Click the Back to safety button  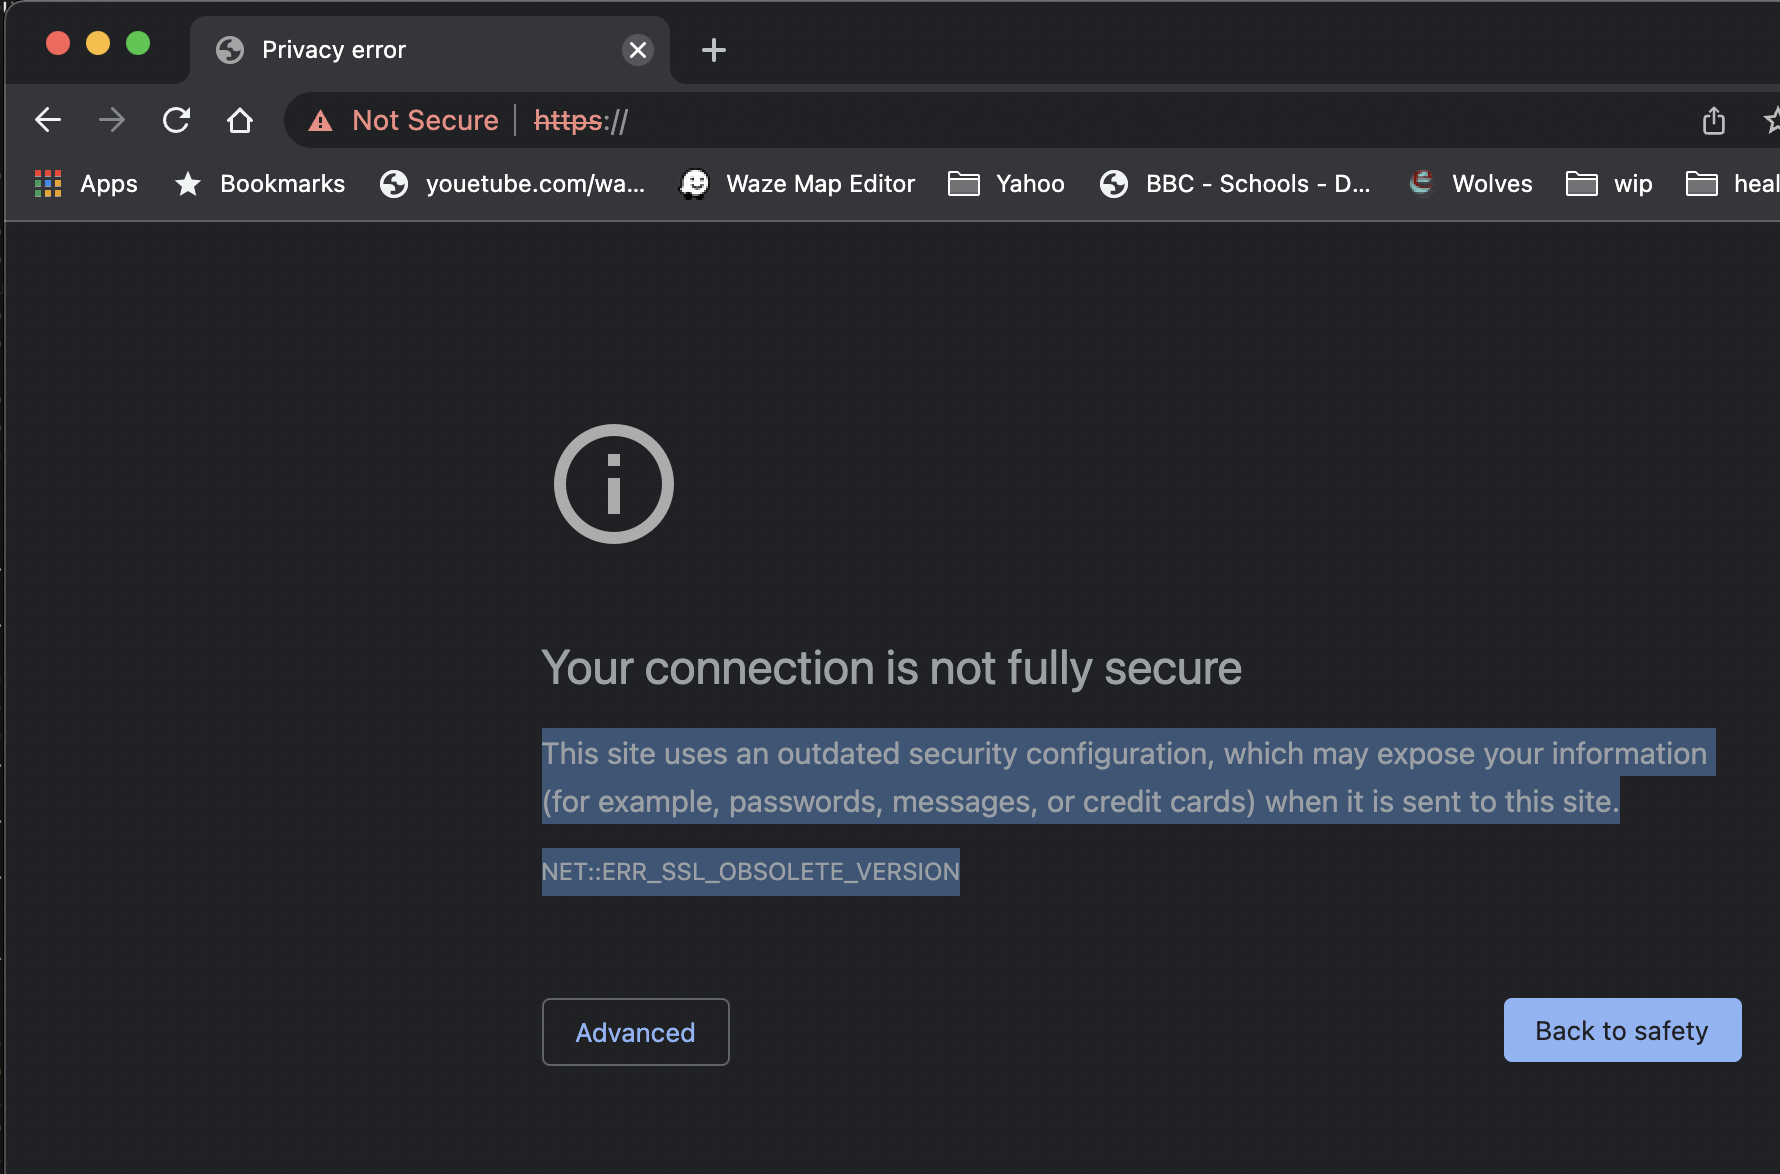[x=1621, y=1030]
